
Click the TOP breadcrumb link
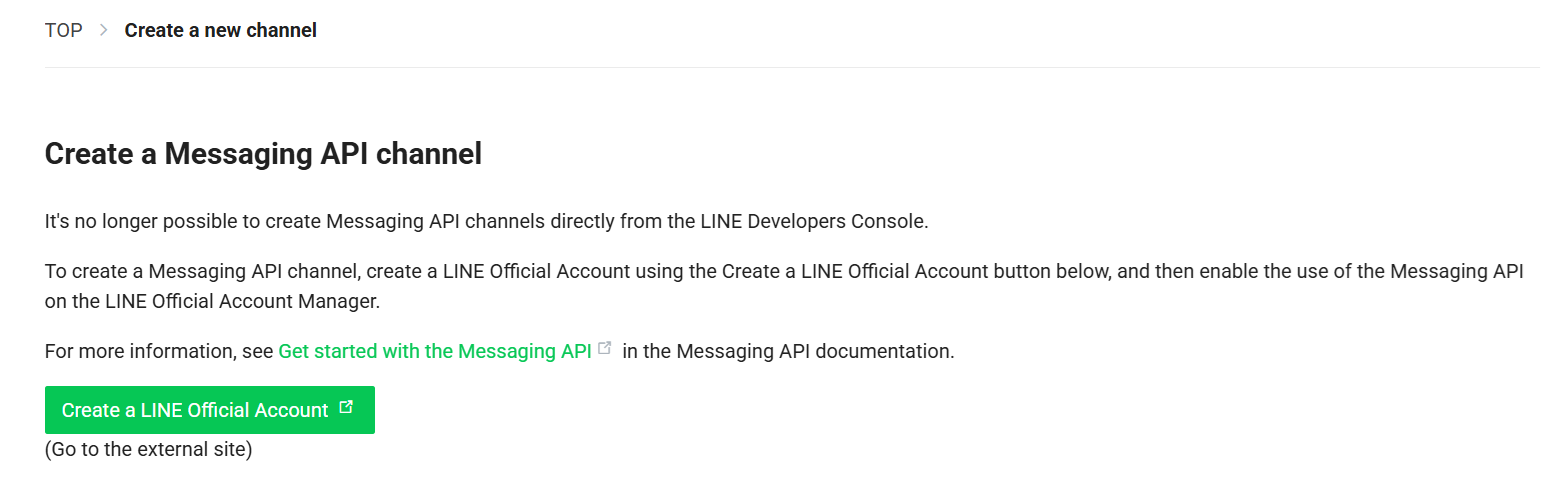[63, 30]
